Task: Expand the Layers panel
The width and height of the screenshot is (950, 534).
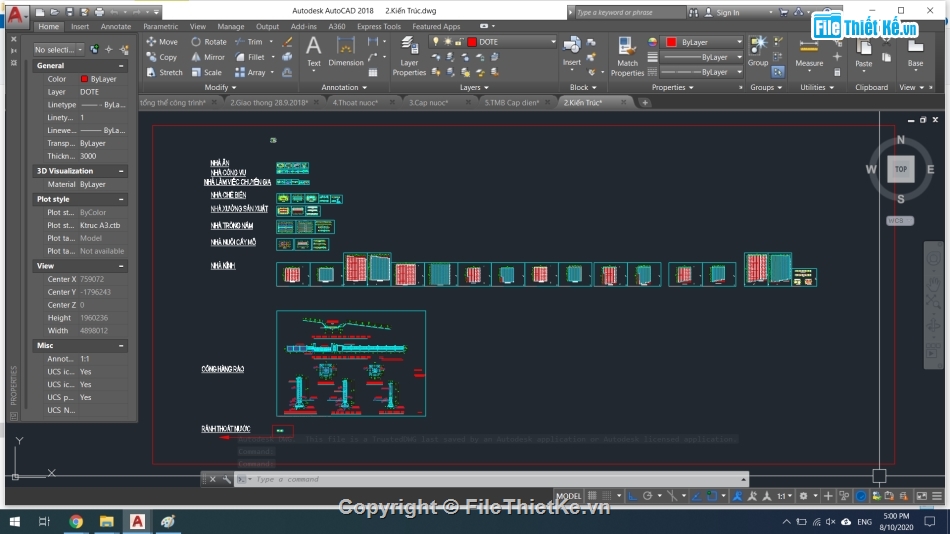Action: pos(474,87)
